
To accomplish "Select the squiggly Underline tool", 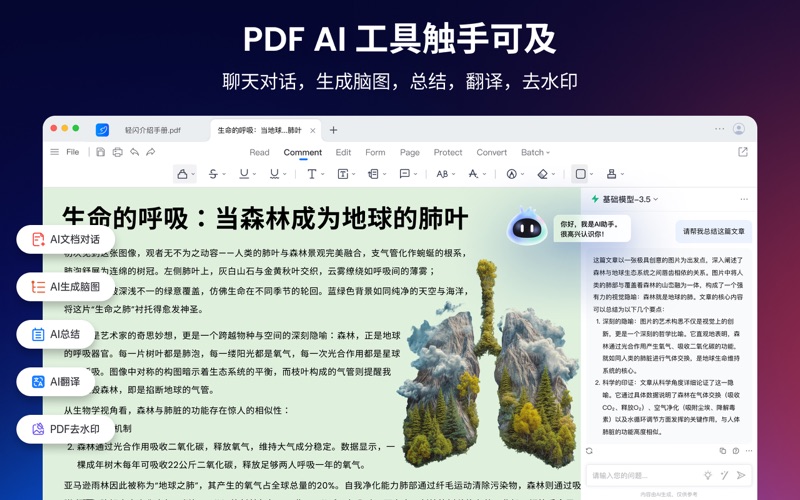I will pyautogui.click(x=274, y=174).
